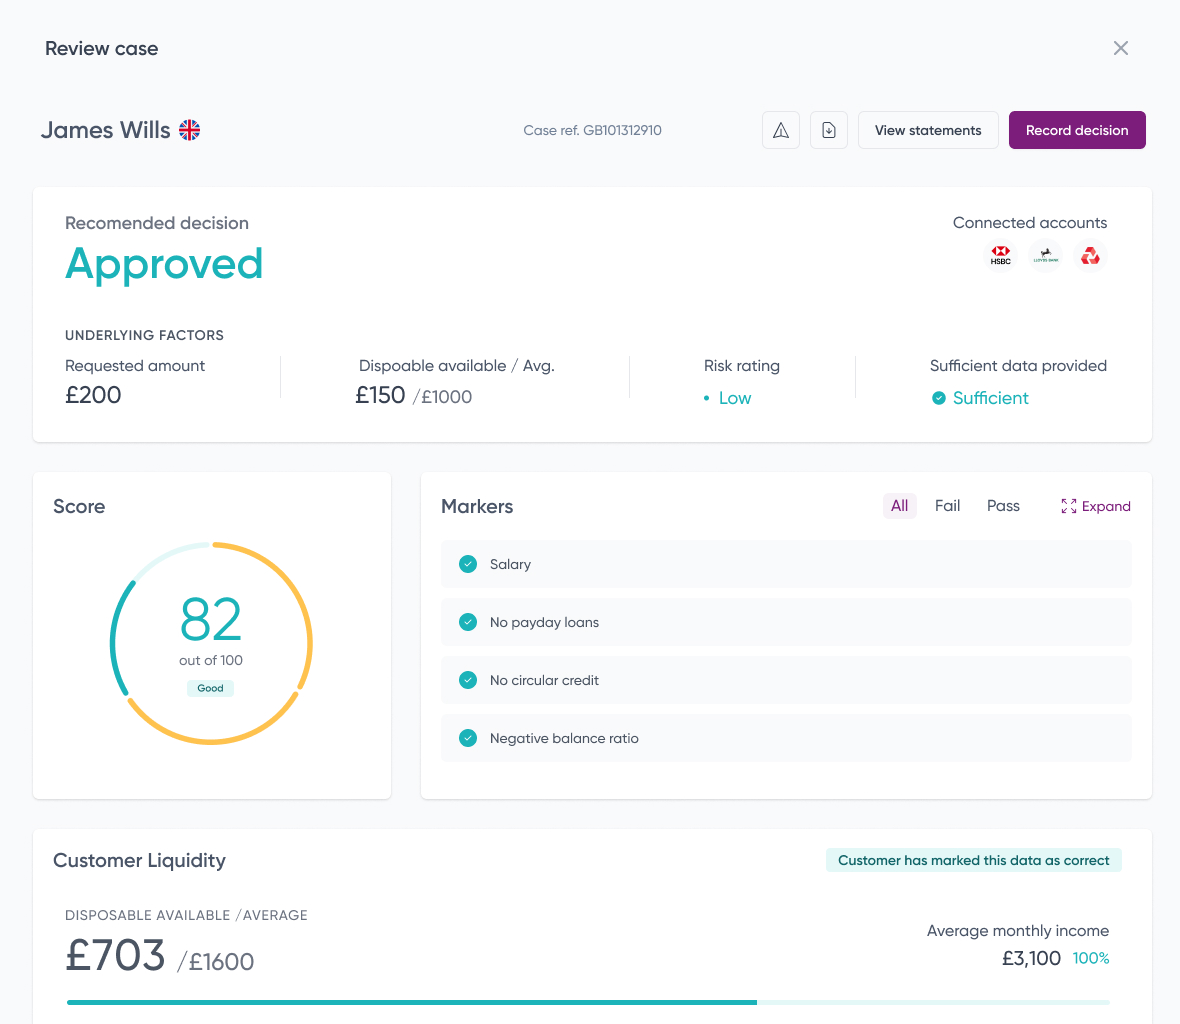The height and width of the screenshot is (1024, 1180).
Task: Click the Sufficient checkmark icon
Action: 938,398
